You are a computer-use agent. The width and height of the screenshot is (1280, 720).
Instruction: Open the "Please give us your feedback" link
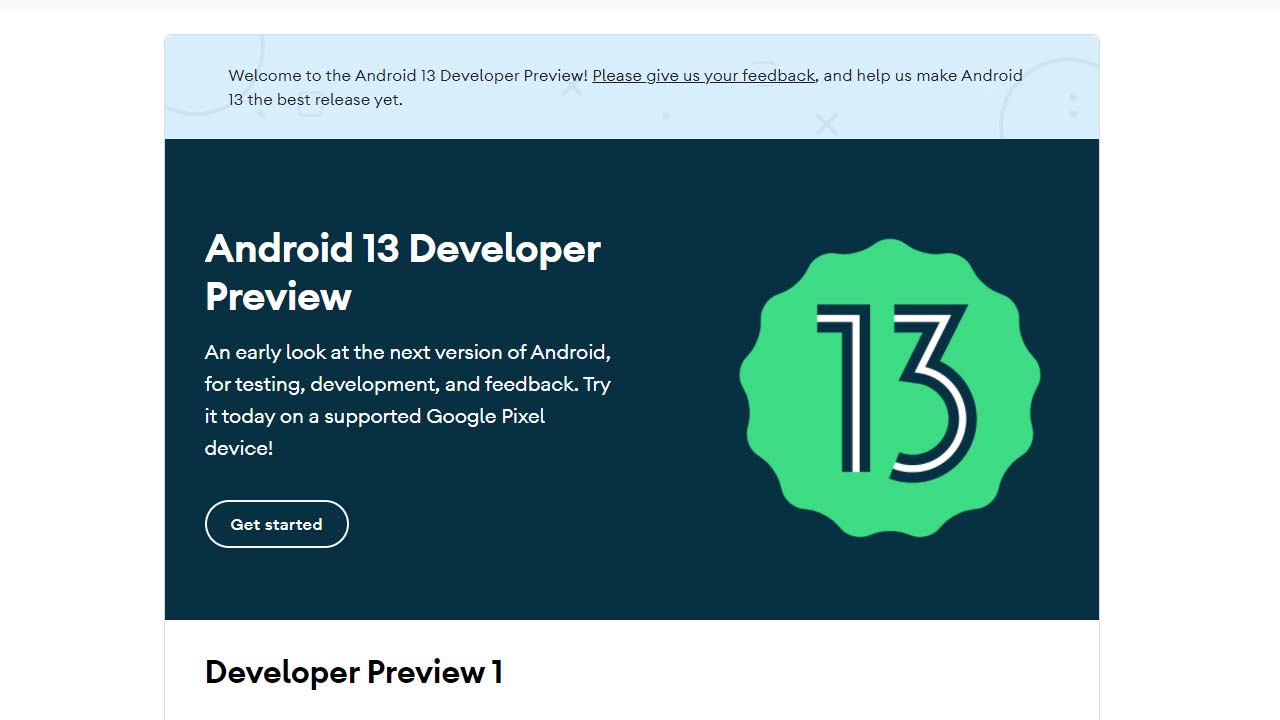tap(704, 75)
